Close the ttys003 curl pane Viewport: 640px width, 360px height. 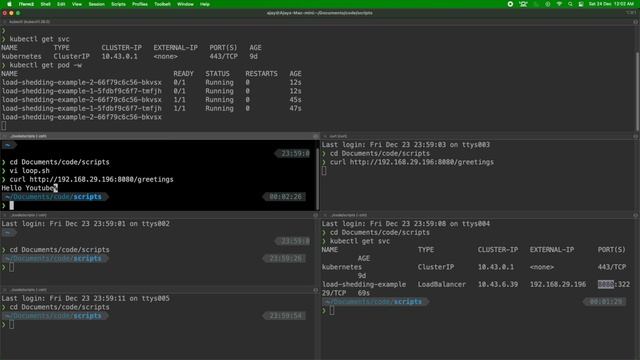pos(325,136)
